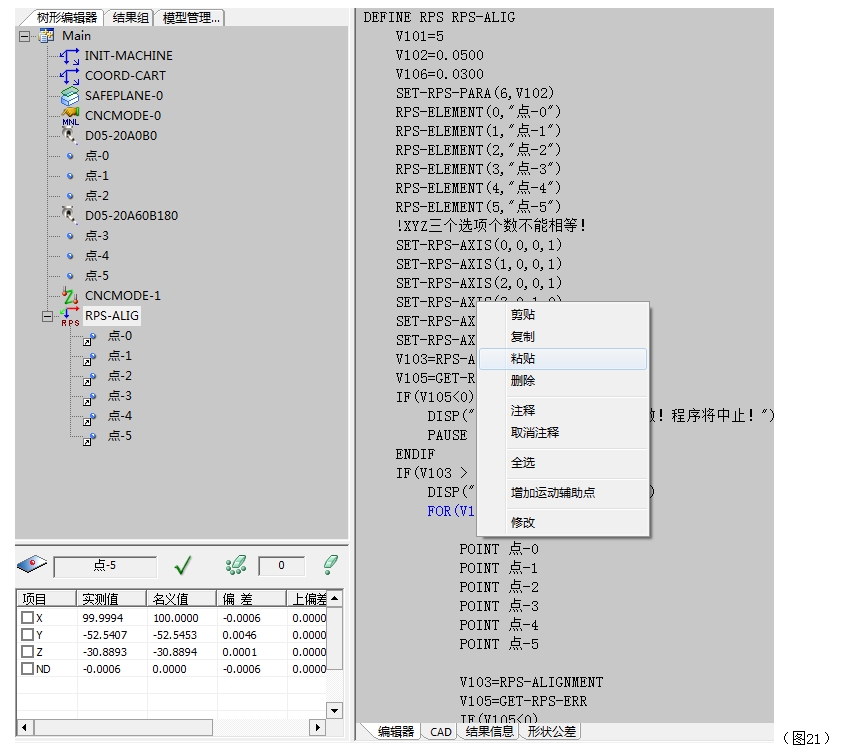
Task: Click the 点-2 shortcut icon under RPS-ALIG
Action: click(89, 378)
